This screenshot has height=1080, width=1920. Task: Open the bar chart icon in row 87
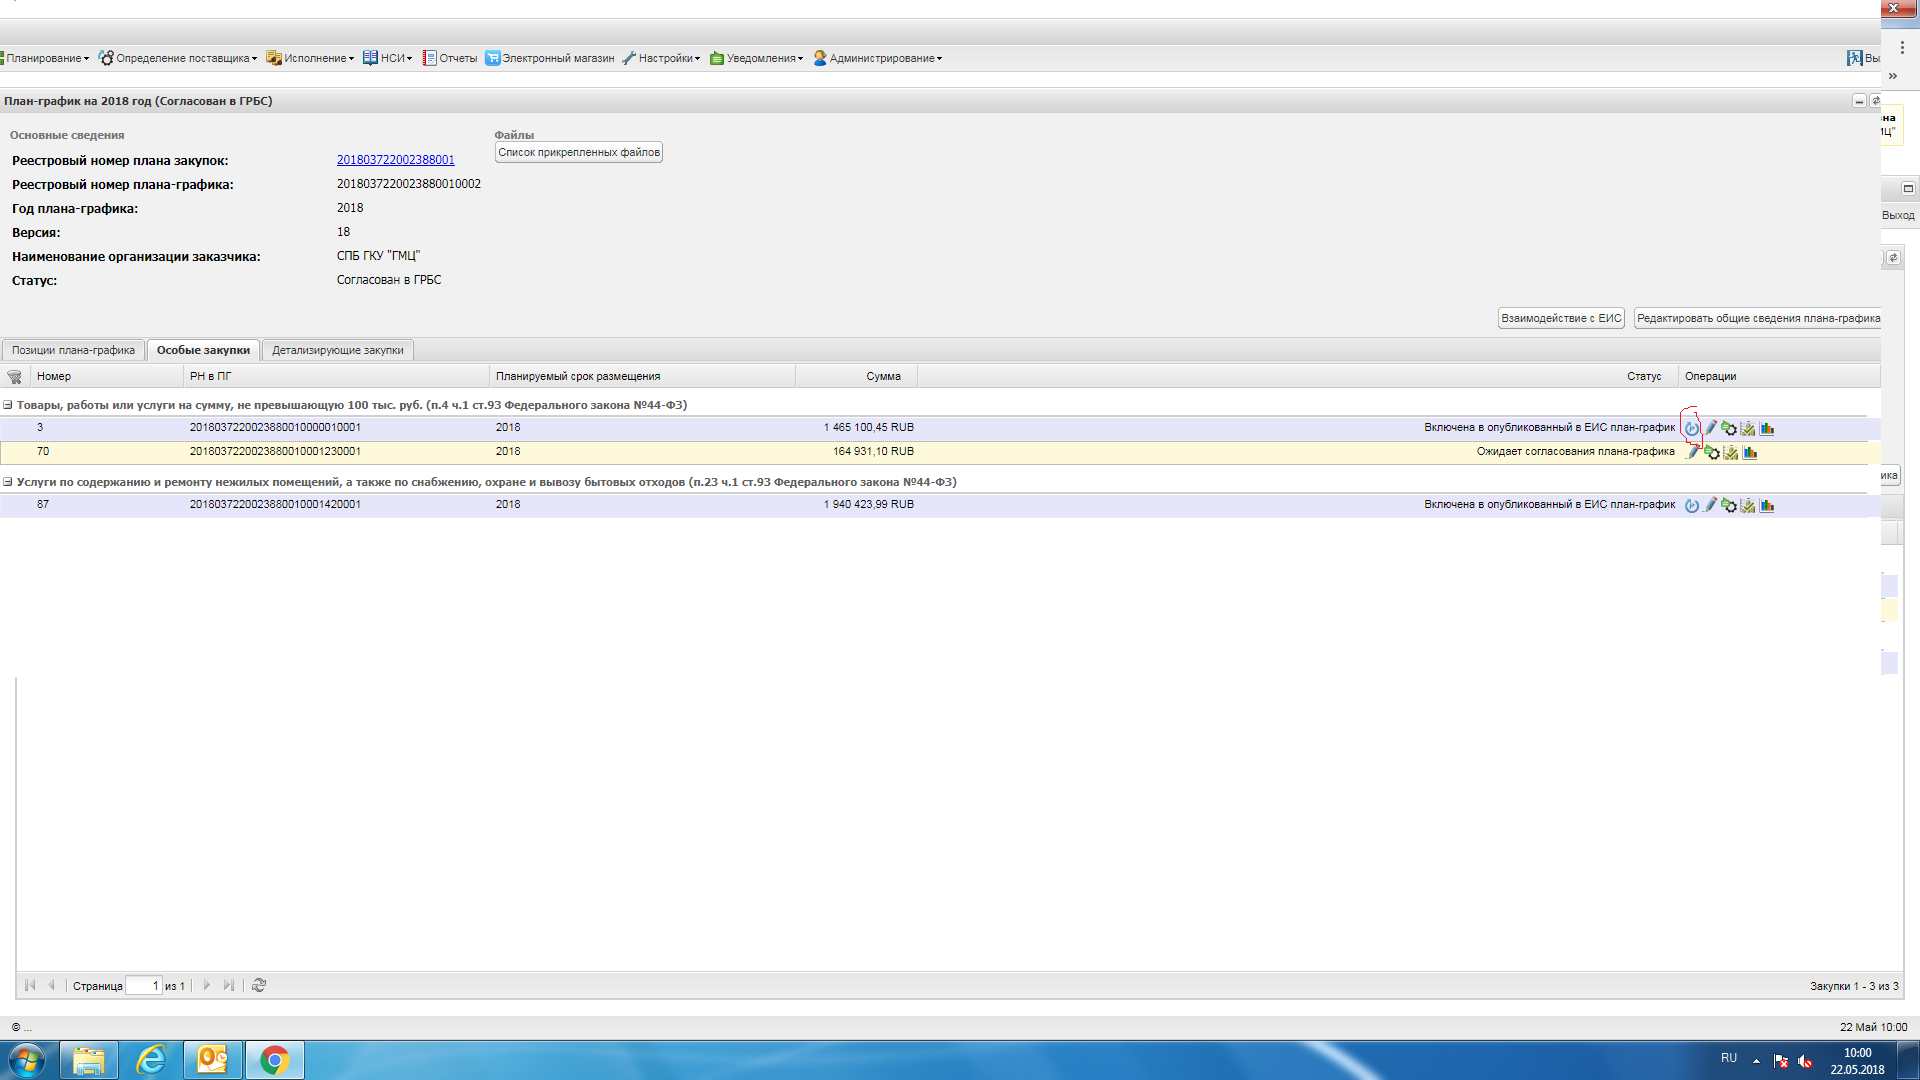point(1767,505)
